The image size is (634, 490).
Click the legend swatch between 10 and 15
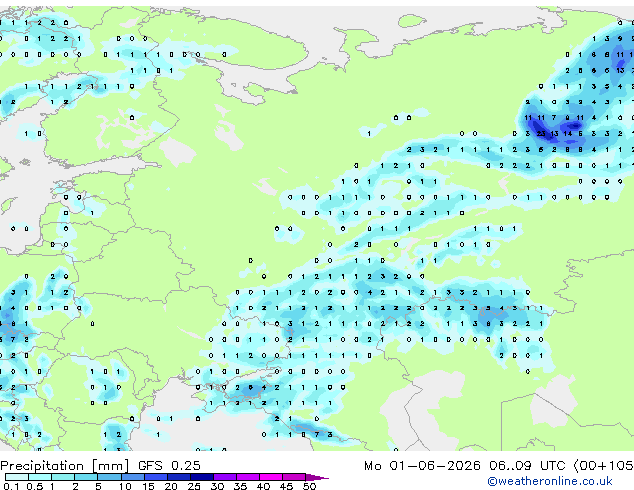(x=133, y=477)
